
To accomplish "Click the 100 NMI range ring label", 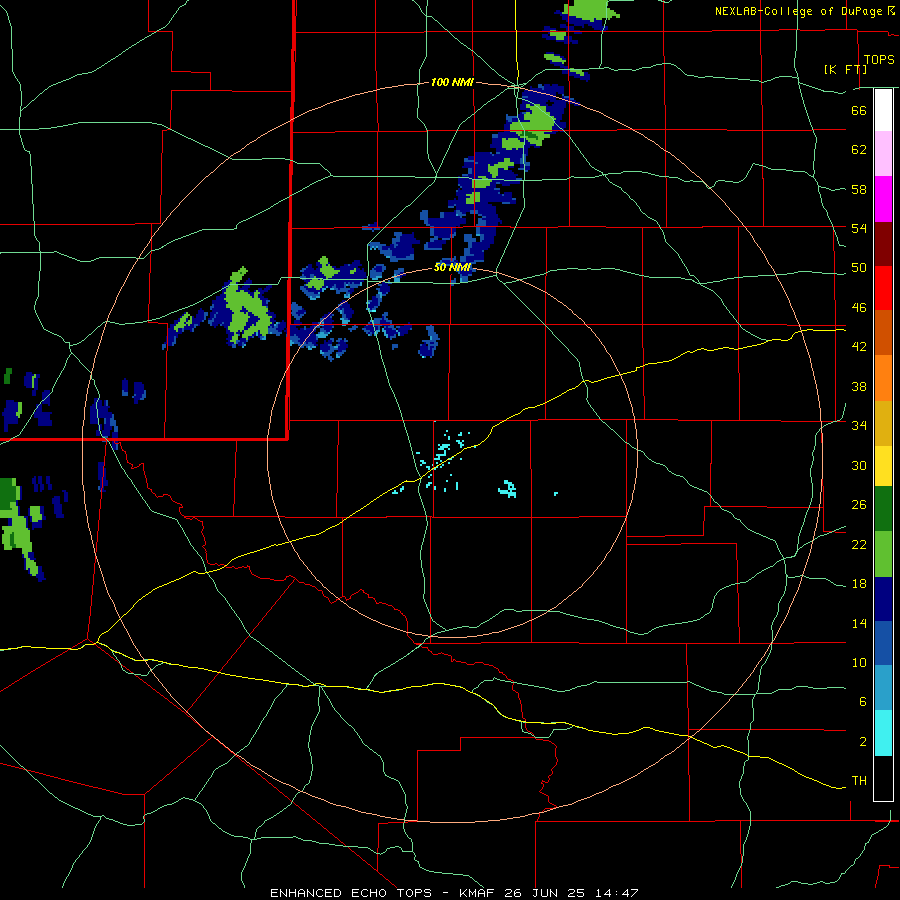I will (x=452, y=83).
